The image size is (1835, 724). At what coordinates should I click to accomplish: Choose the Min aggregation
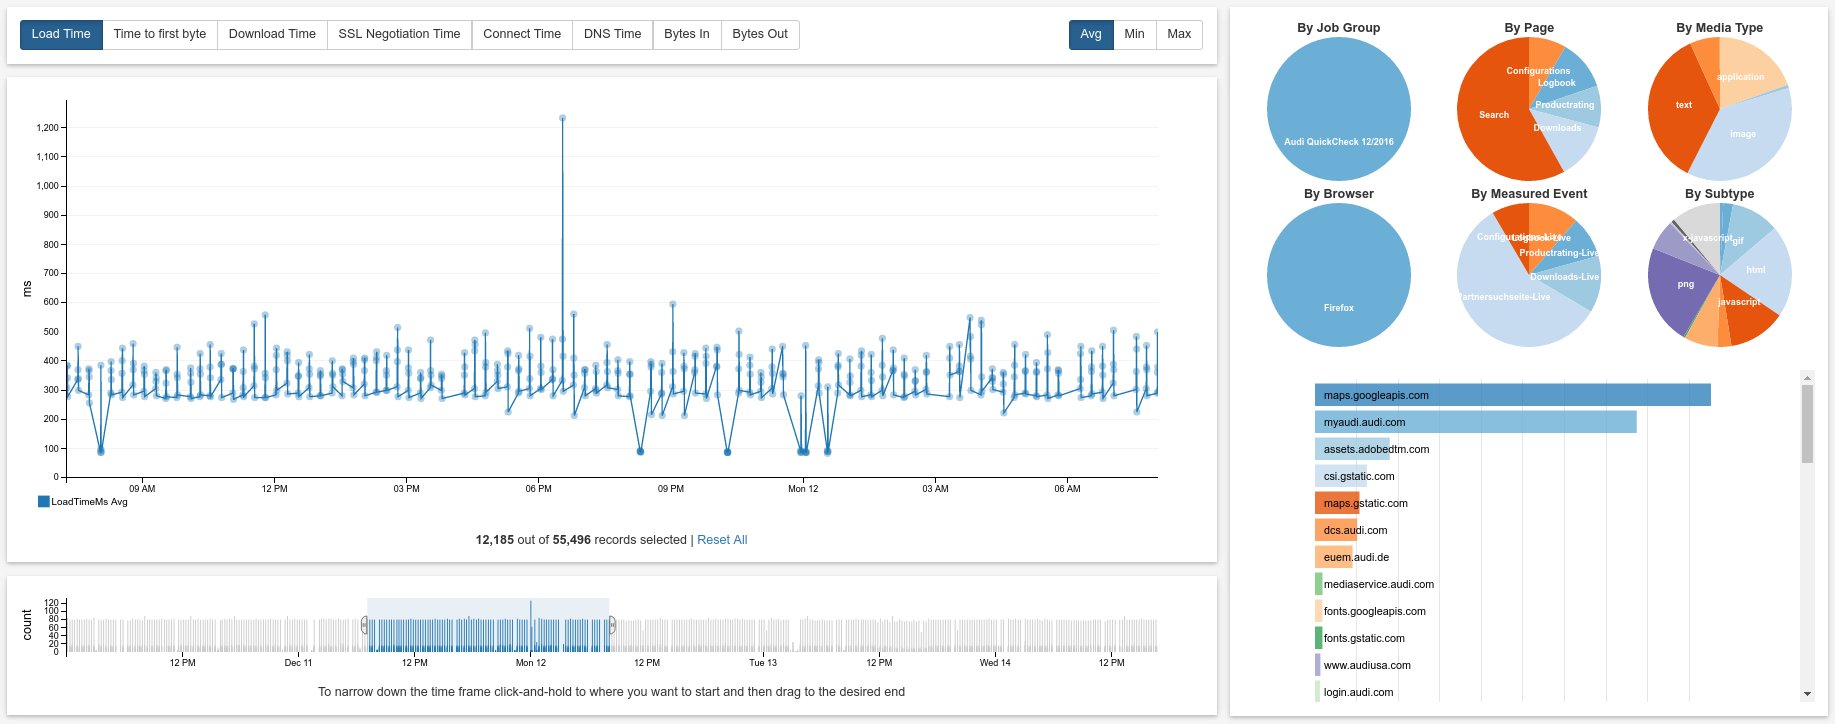1134,34
